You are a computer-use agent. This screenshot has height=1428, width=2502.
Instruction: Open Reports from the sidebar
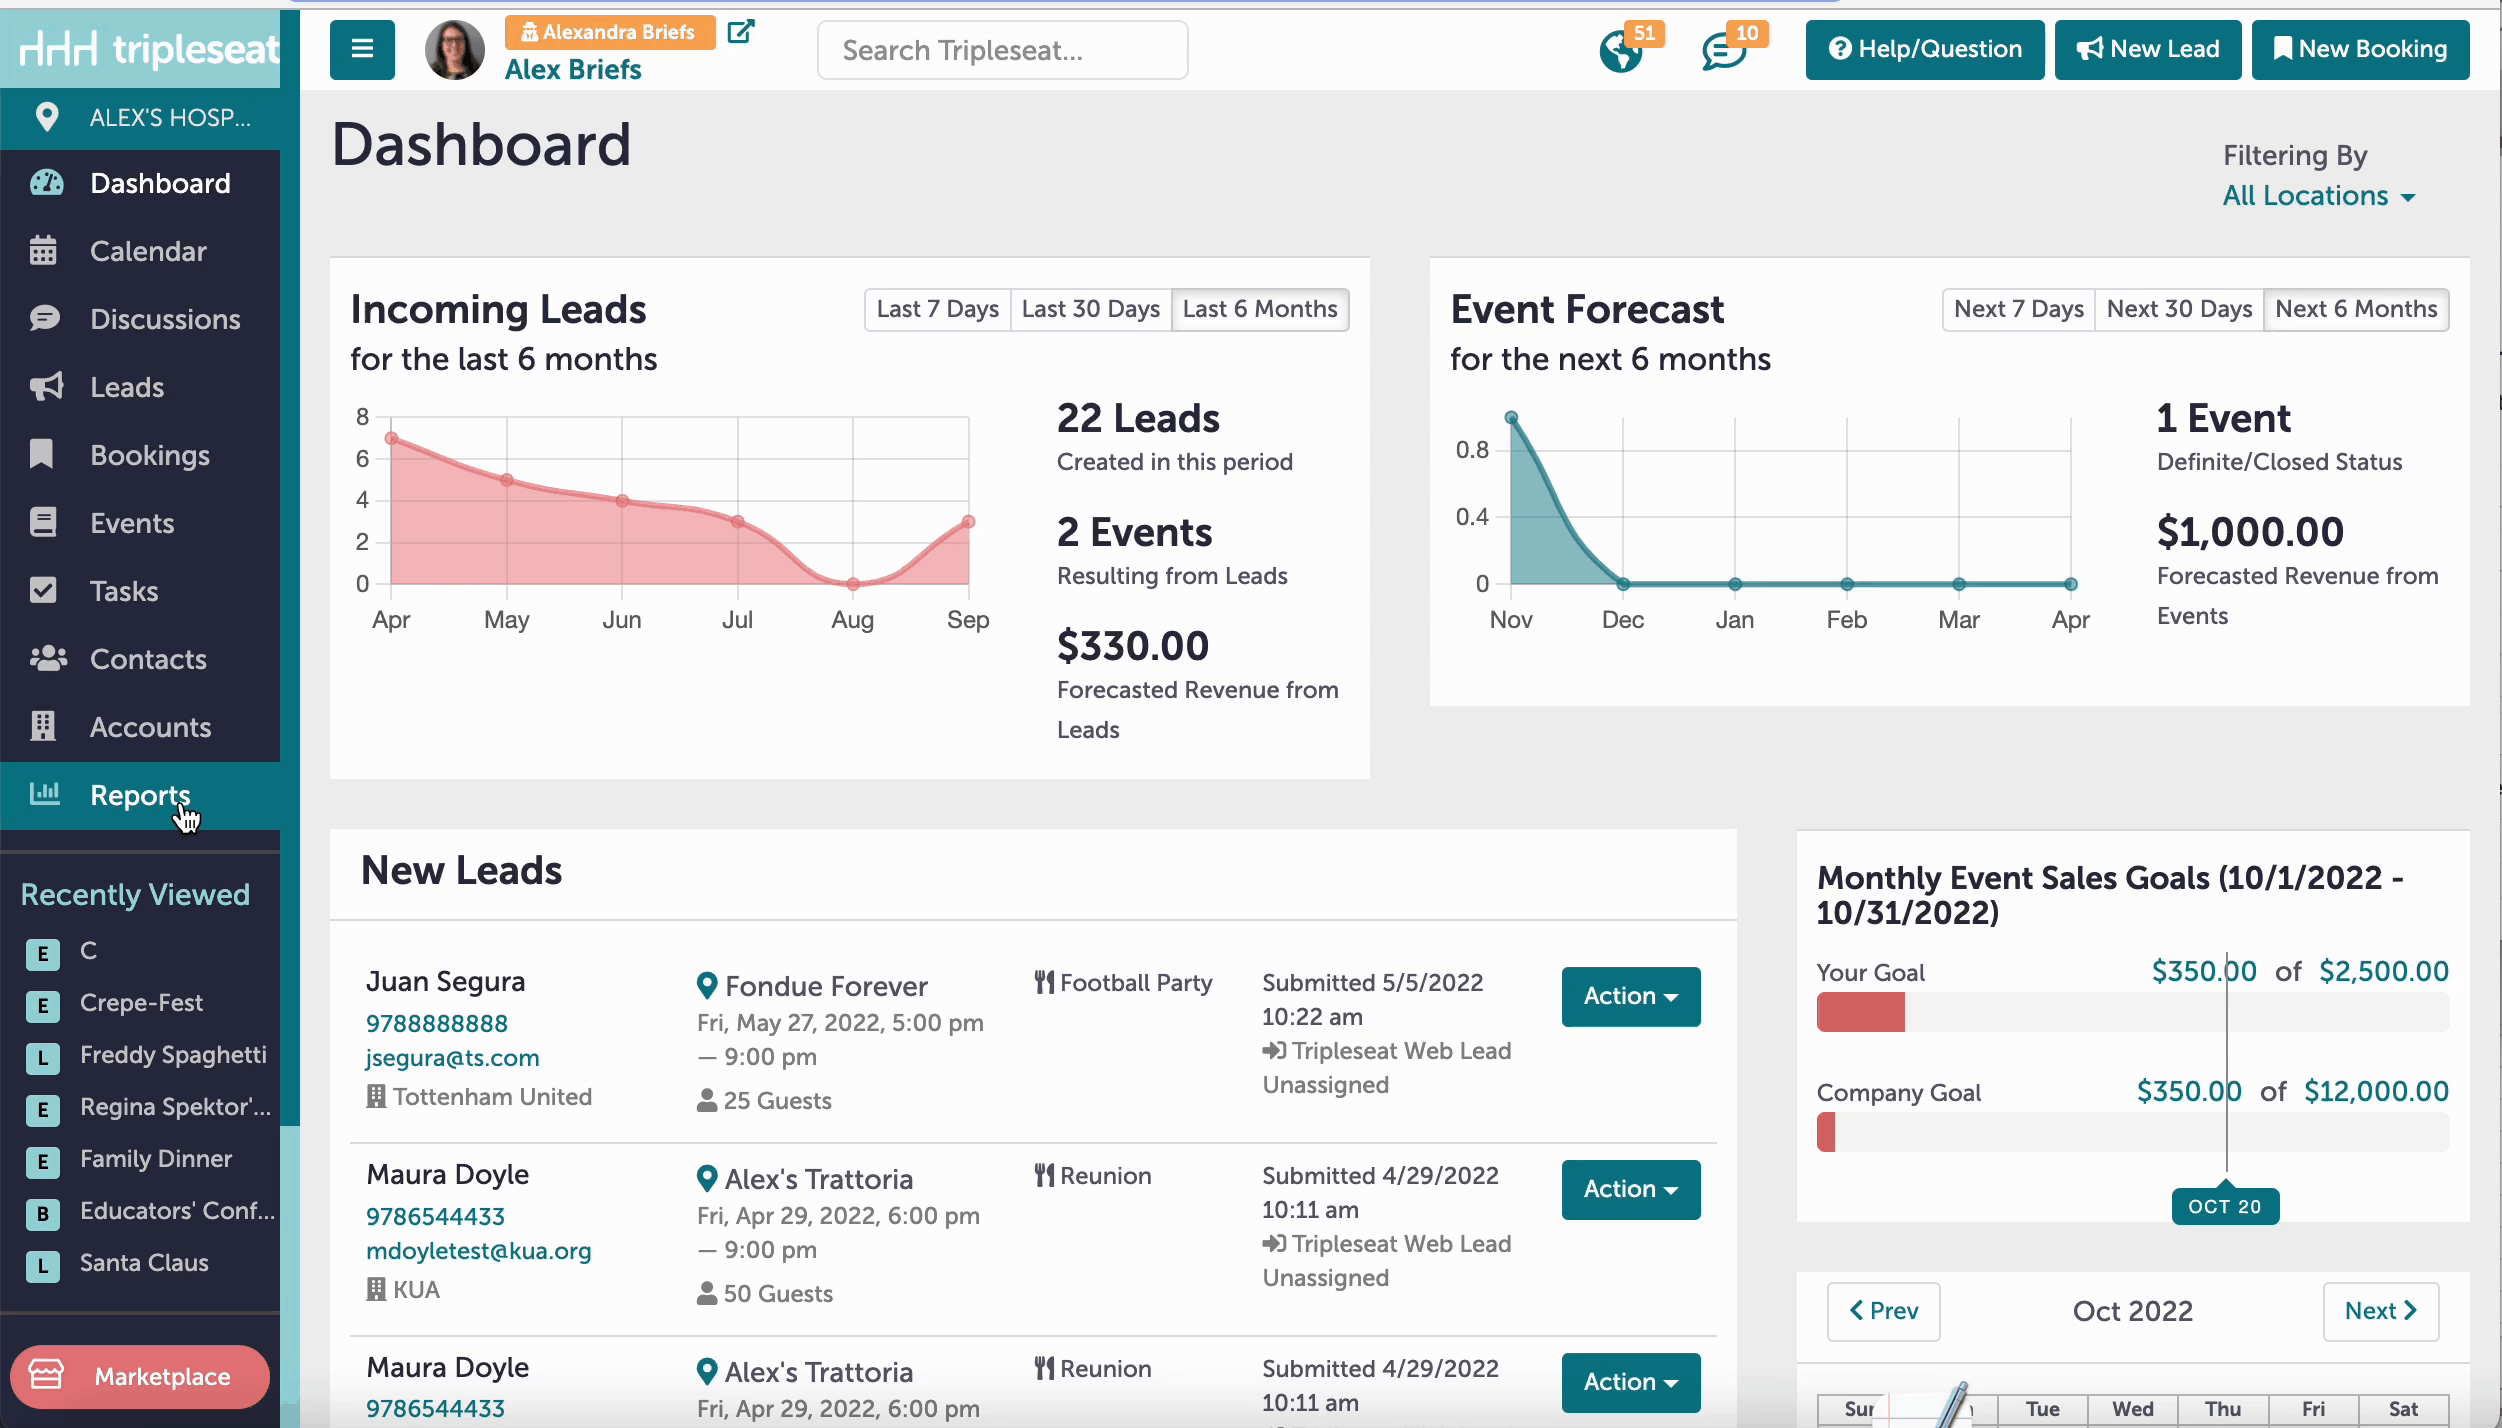point(140,795)
